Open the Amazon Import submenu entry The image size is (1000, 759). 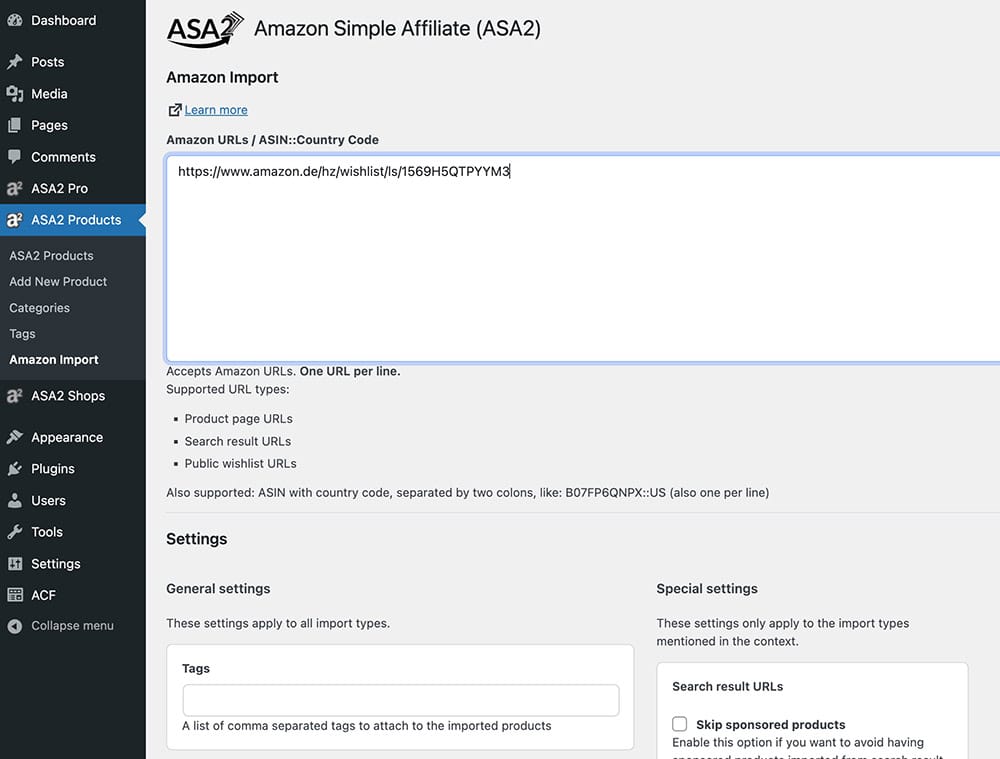(53, 359)
